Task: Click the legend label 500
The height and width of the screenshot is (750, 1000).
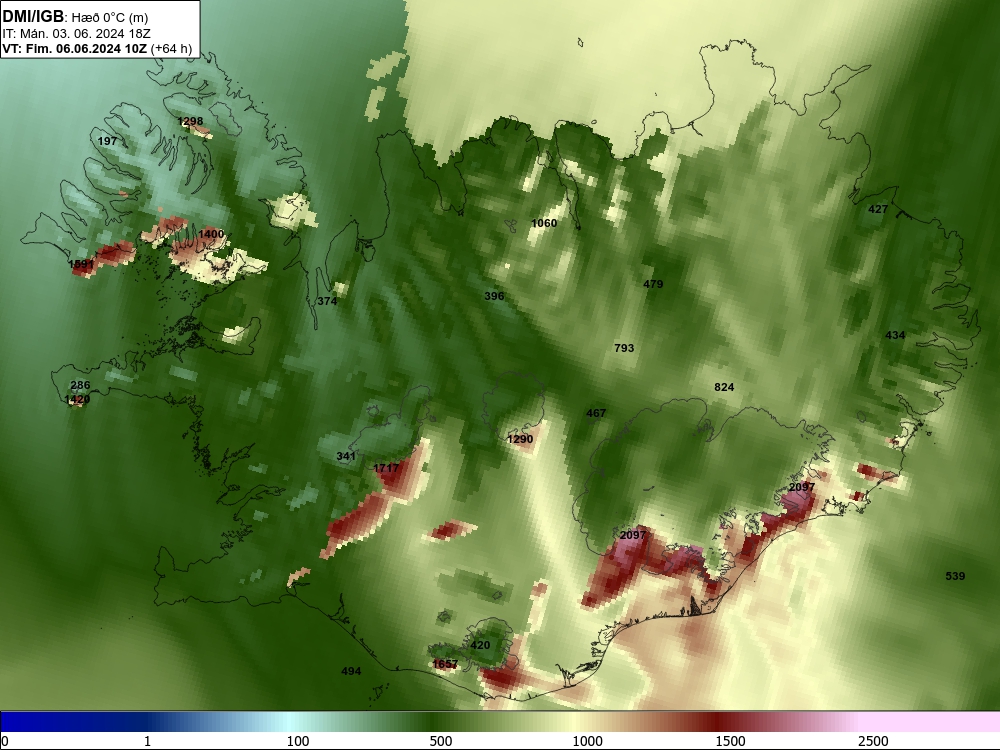Action: 441,741
